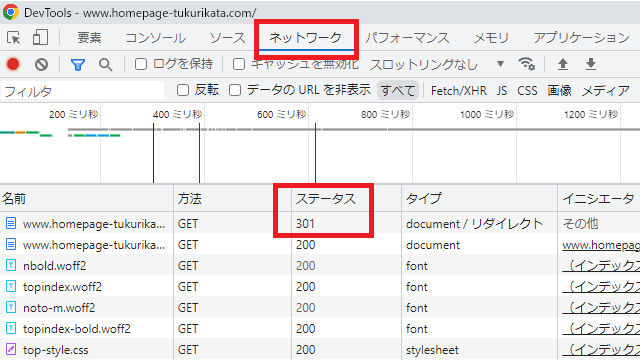The image size is (640, 360).
Task: Enable the キャッシュを無効化 checkbox
Action: [x=239, y=64]
